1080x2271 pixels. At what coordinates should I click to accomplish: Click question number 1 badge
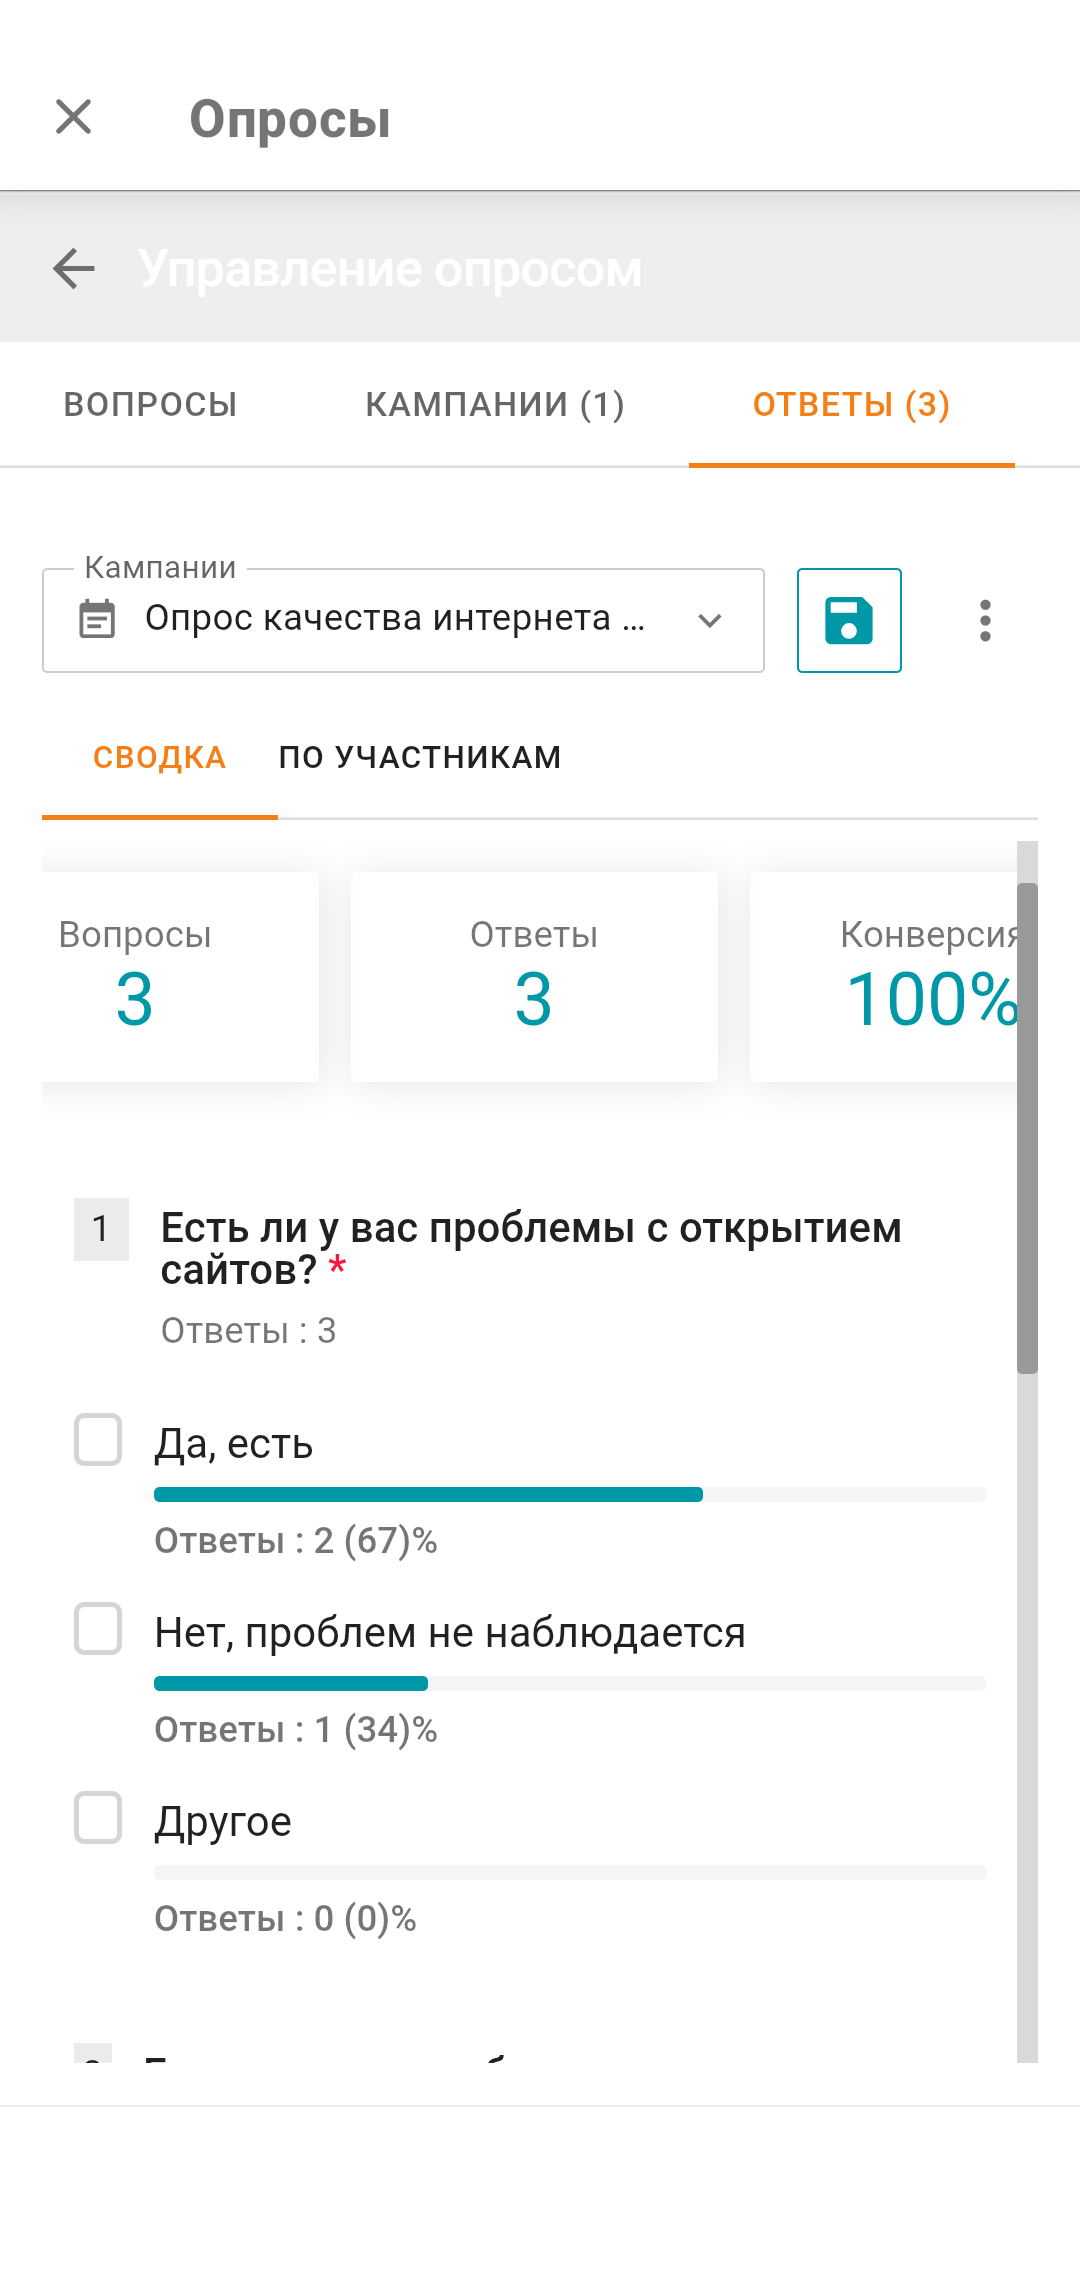coord(101,1229)
